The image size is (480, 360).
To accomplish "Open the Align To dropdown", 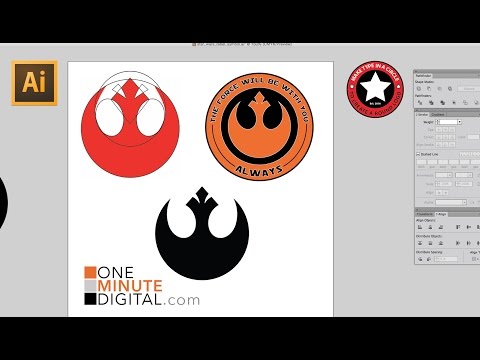I will click(476, 259).
